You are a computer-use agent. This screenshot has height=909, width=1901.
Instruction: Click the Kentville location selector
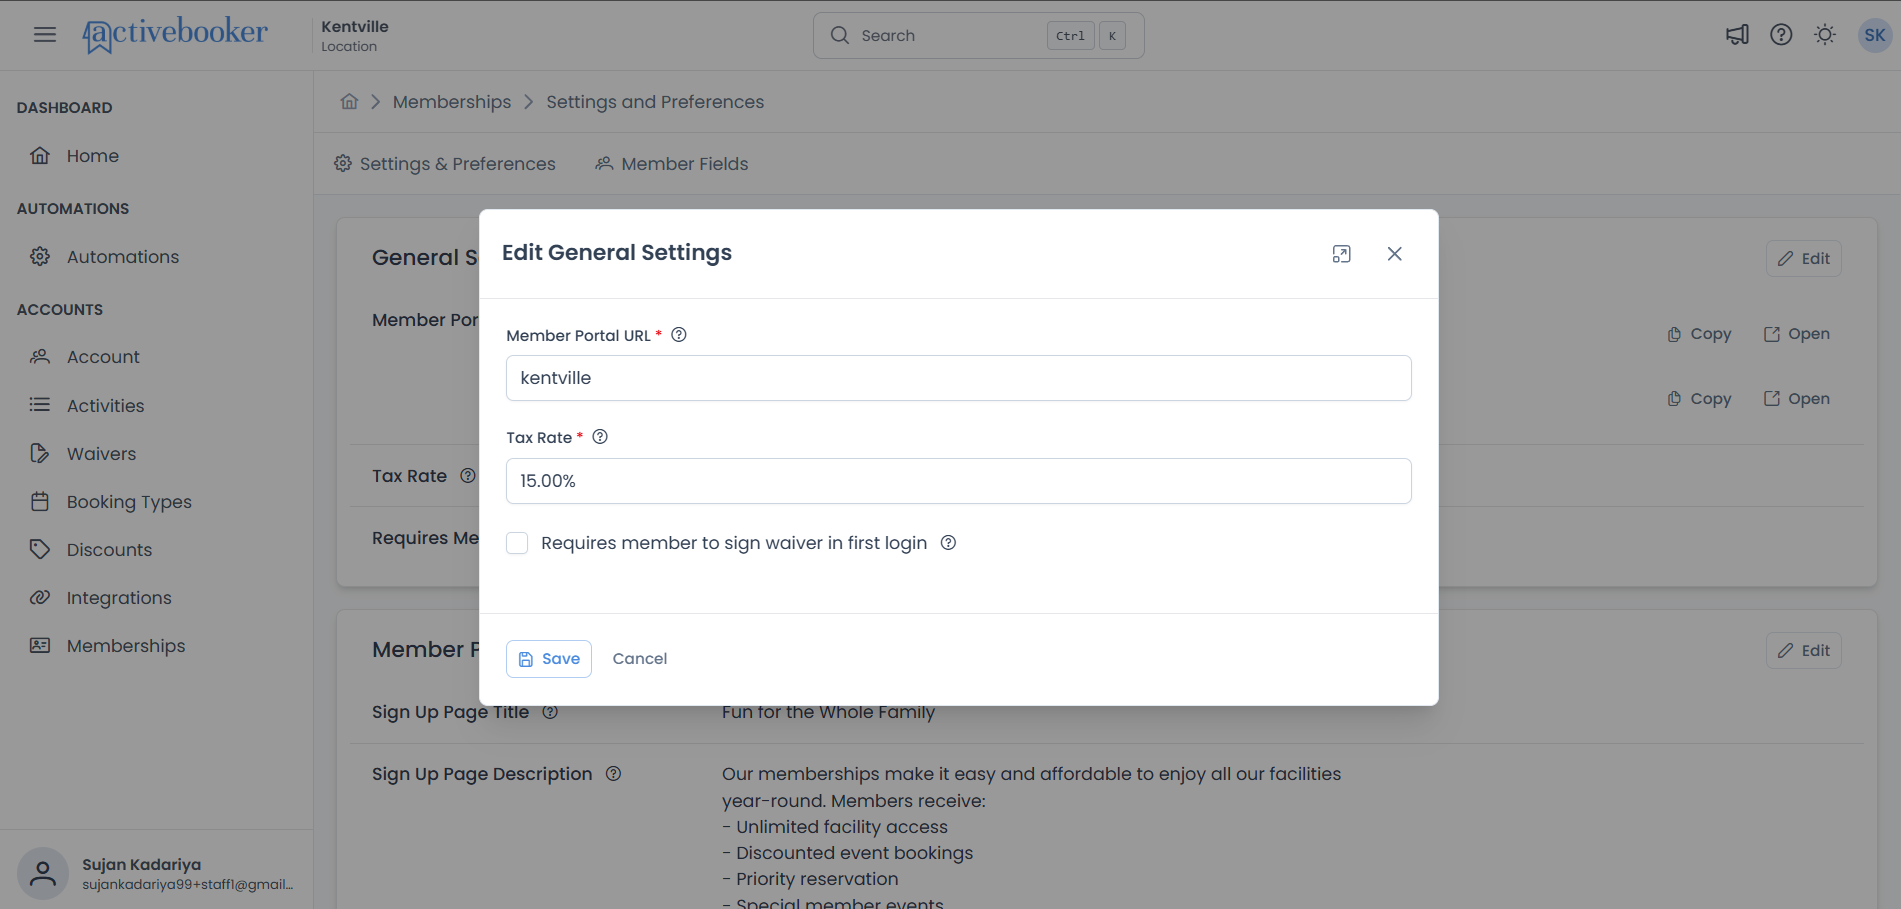coord(355,35)
